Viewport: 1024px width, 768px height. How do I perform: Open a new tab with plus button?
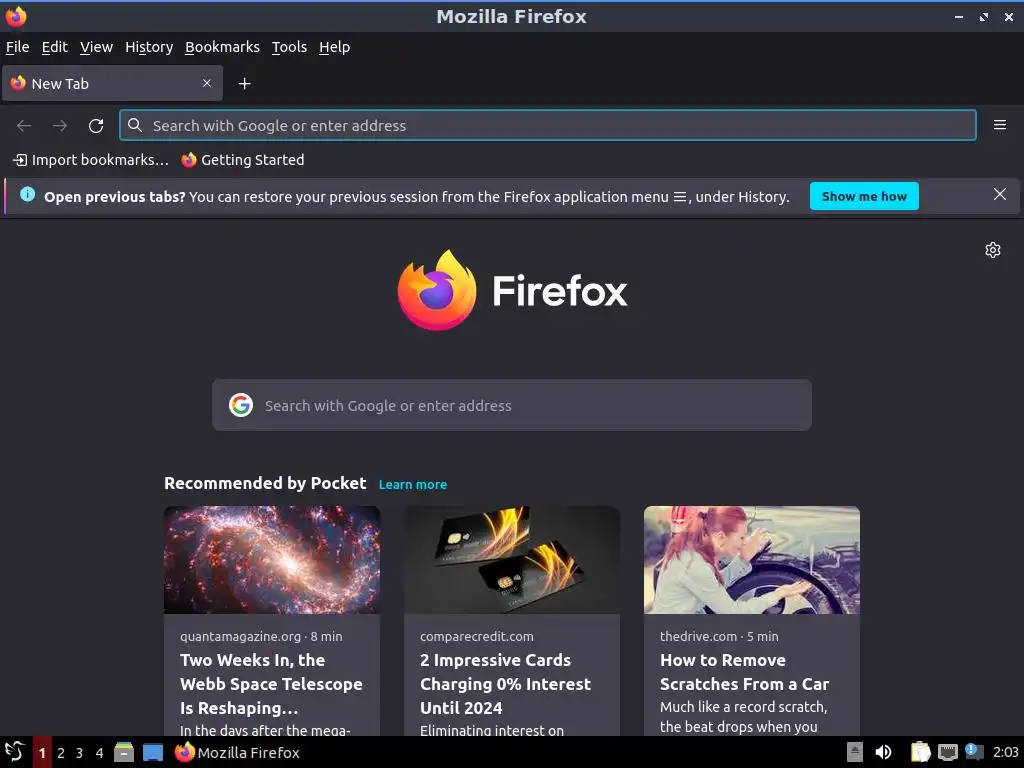(x=244, y=84)
